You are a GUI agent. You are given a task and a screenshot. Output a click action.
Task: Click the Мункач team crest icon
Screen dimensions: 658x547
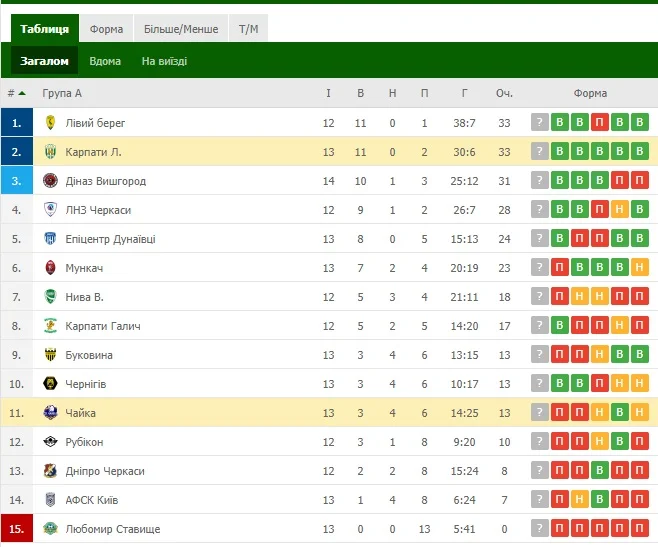[50, 268]
